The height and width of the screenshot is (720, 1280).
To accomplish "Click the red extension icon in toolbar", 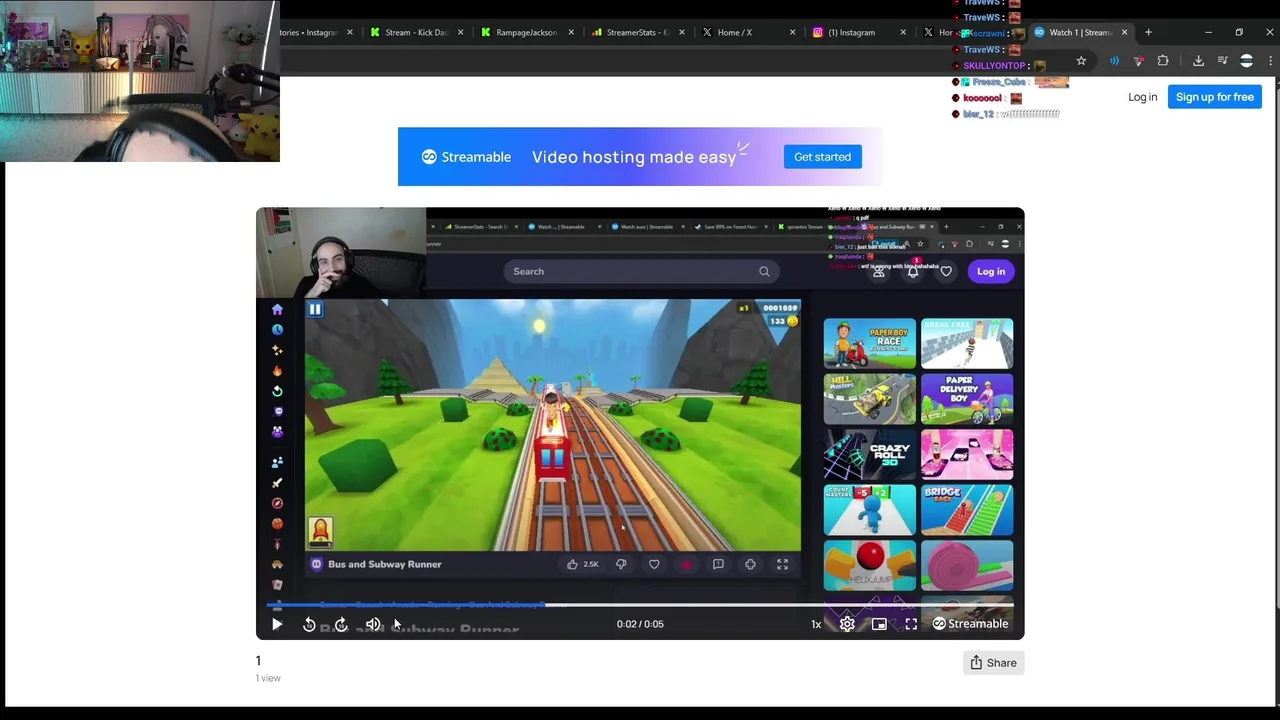I will 1138,61.
